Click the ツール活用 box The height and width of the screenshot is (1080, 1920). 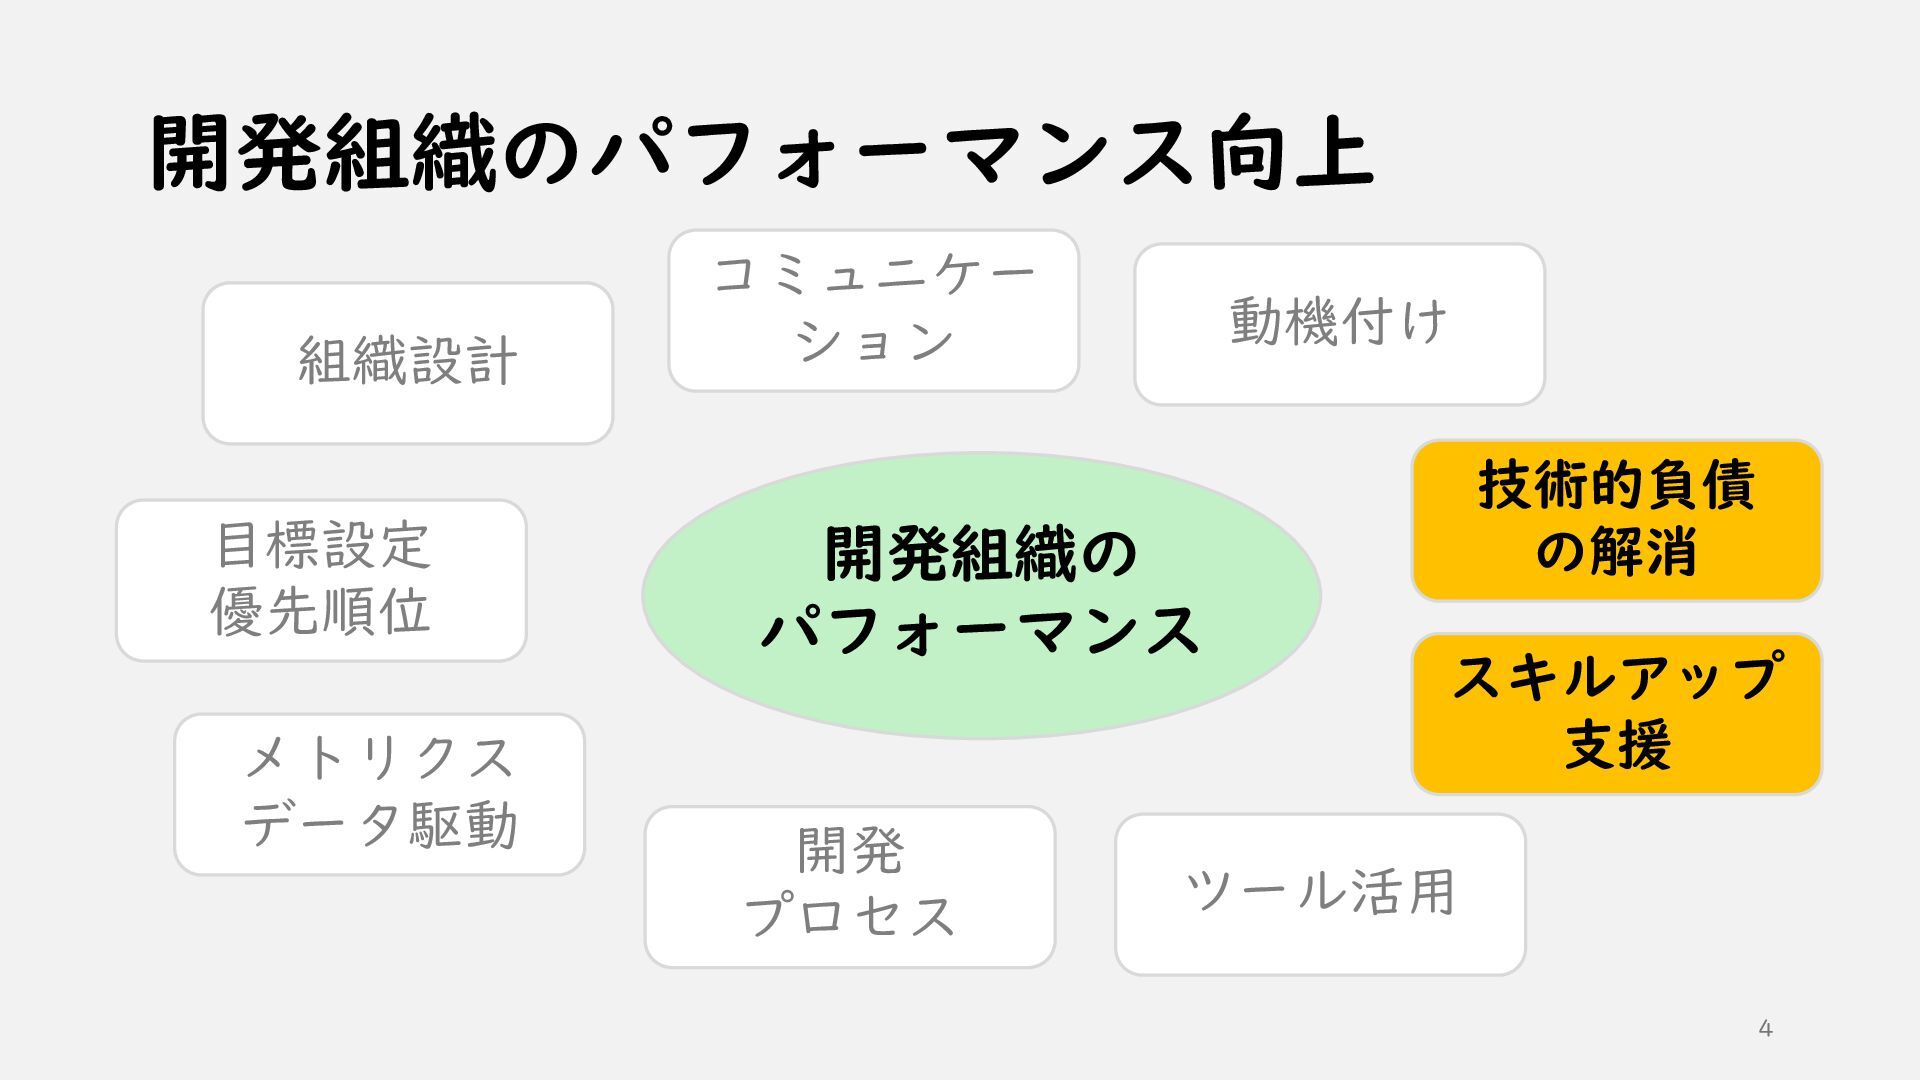coord(1321,894)
